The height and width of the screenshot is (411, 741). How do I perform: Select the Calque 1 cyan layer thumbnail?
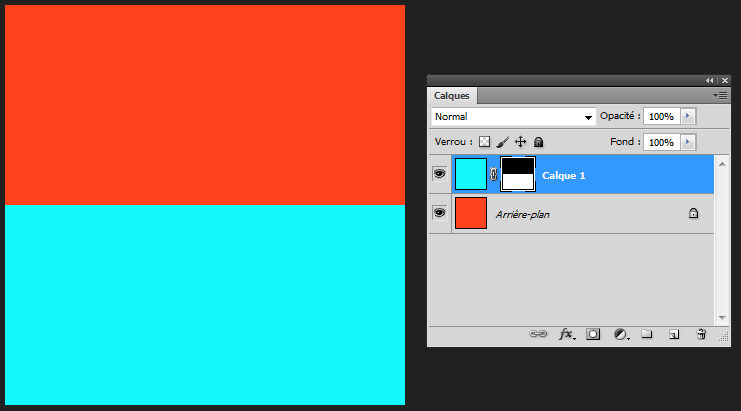(471, 174)
